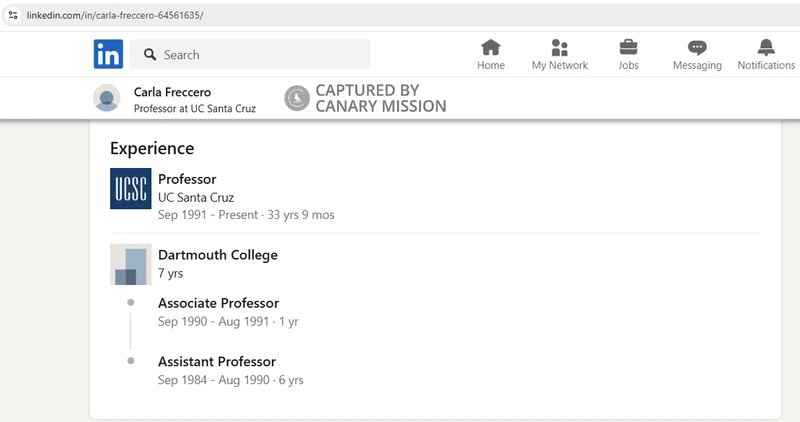This screenshot has width=800, height=422.
Task: Focus the LinkedIn Search field
Action: 250,54
